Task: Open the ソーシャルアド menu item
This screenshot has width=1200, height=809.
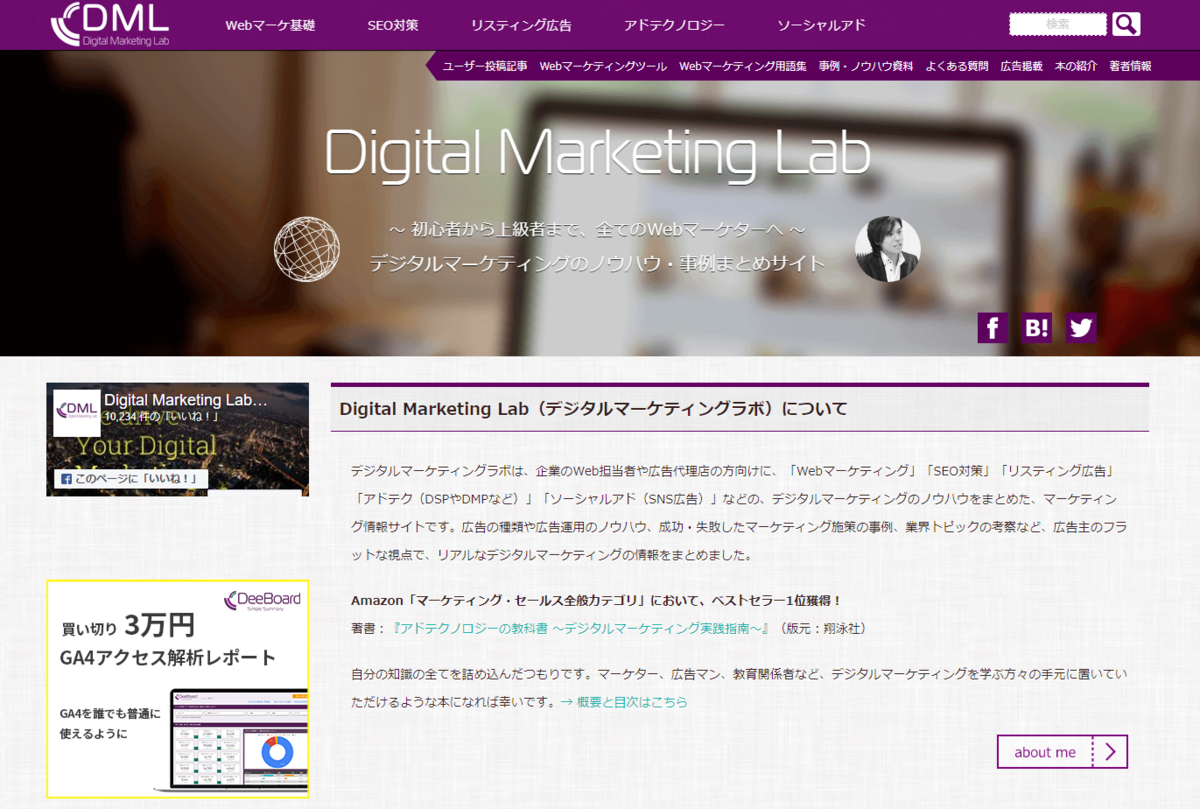Action: click(821, 23)
